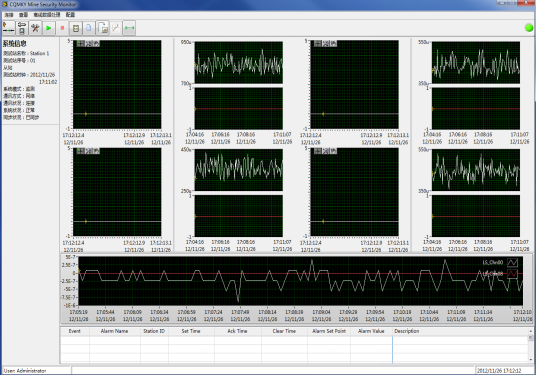Select the zoom tool in top-left graph palette

[x=88, y=43]
